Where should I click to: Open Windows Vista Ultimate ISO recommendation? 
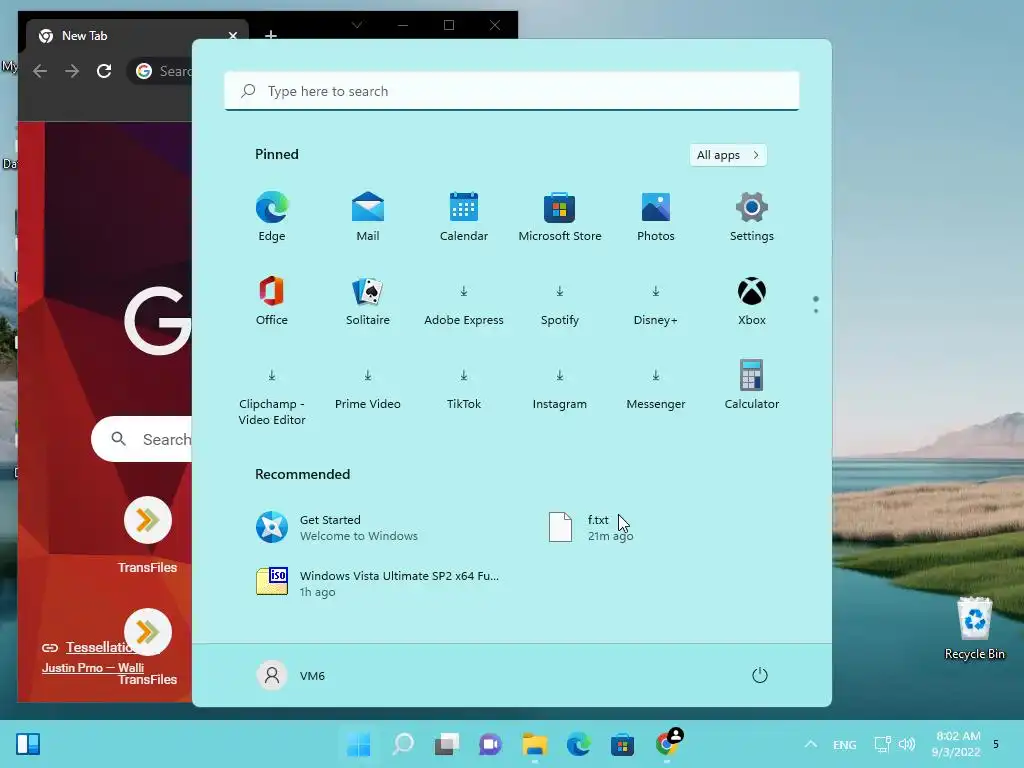[379, 583]
